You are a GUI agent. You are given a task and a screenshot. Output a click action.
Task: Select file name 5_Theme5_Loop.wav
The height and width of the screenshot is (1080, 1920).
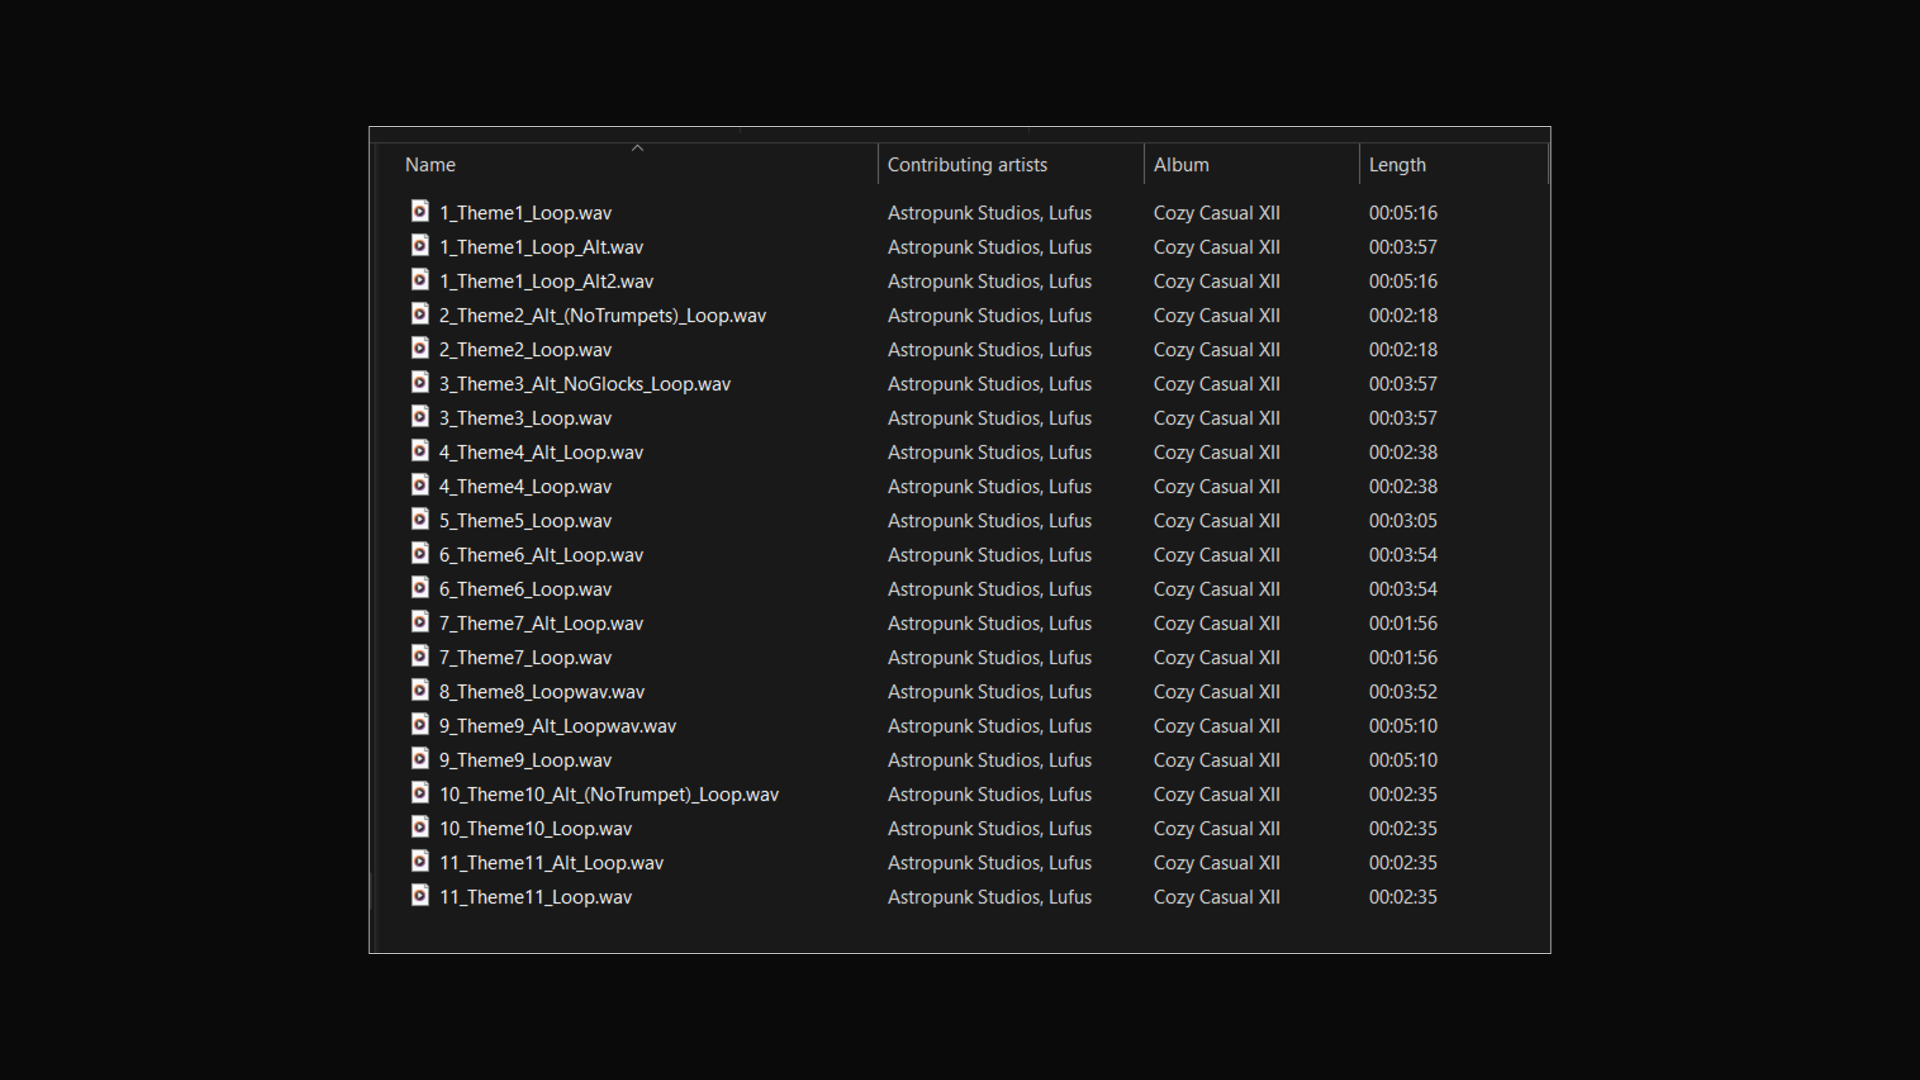[x=525, y=521]
